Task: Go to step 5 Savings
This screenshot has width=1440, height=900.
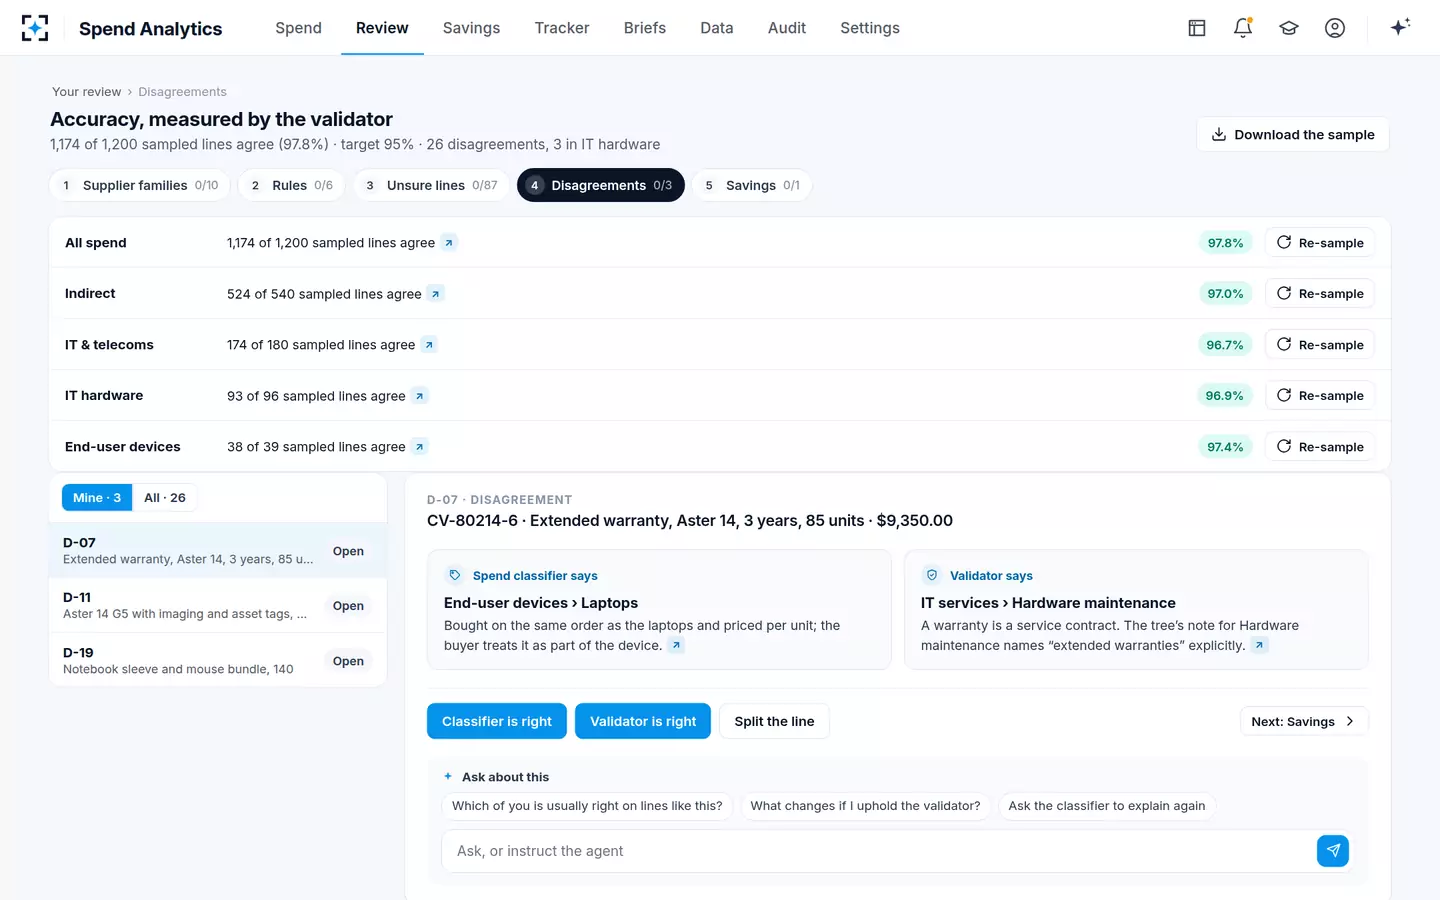Action: click(x=752, y=185)
